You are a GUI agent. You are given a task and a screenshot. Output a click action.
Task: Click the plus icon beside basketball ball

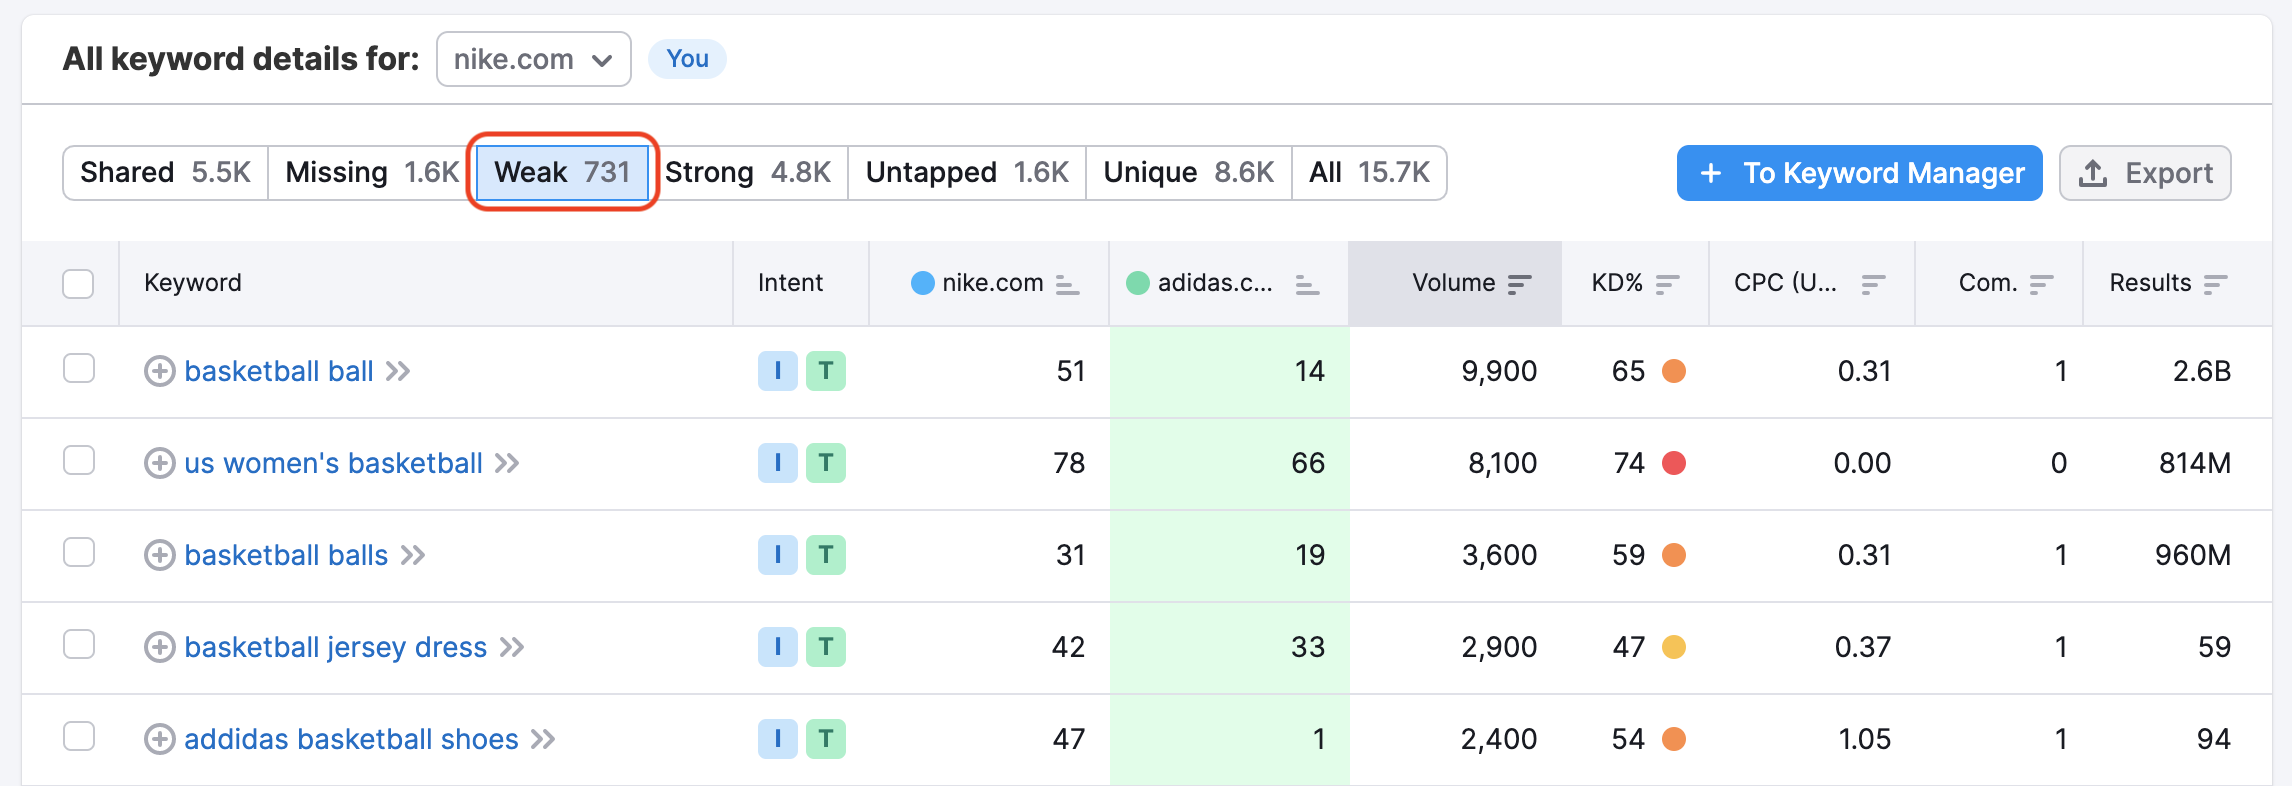click(159, 371)
